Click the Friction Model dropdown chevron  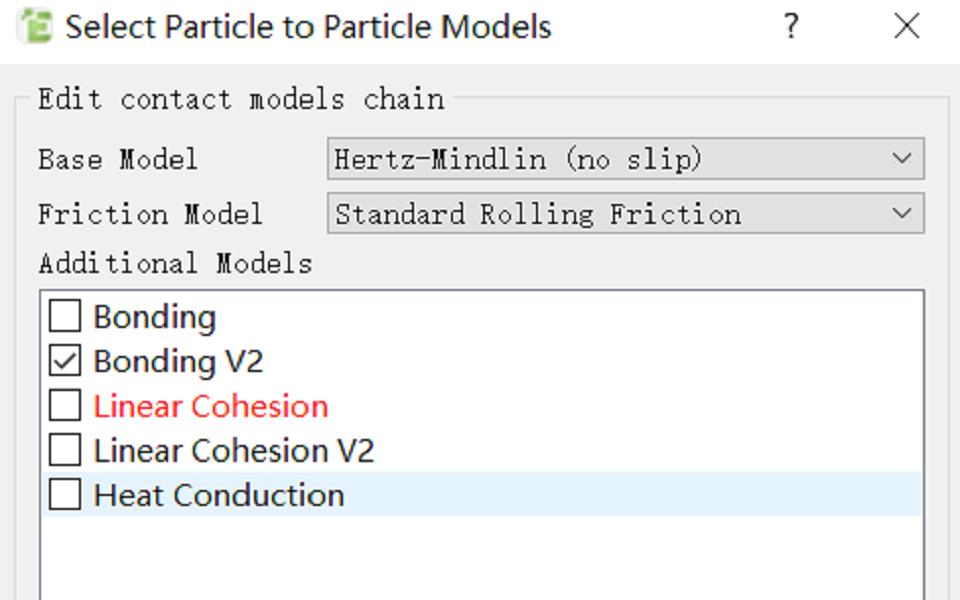(x=902, y=213)
